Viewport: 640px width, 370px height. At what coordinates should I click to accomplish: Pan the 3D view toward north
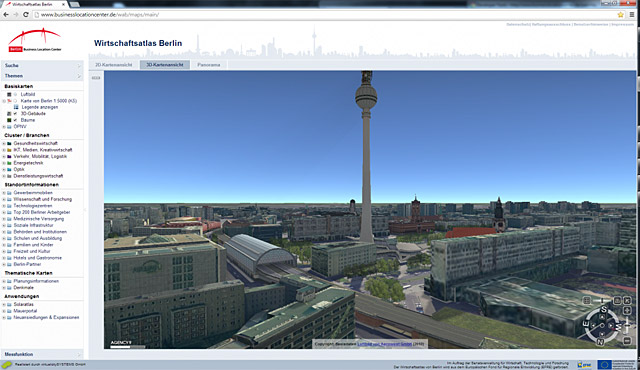pos(602,334)
